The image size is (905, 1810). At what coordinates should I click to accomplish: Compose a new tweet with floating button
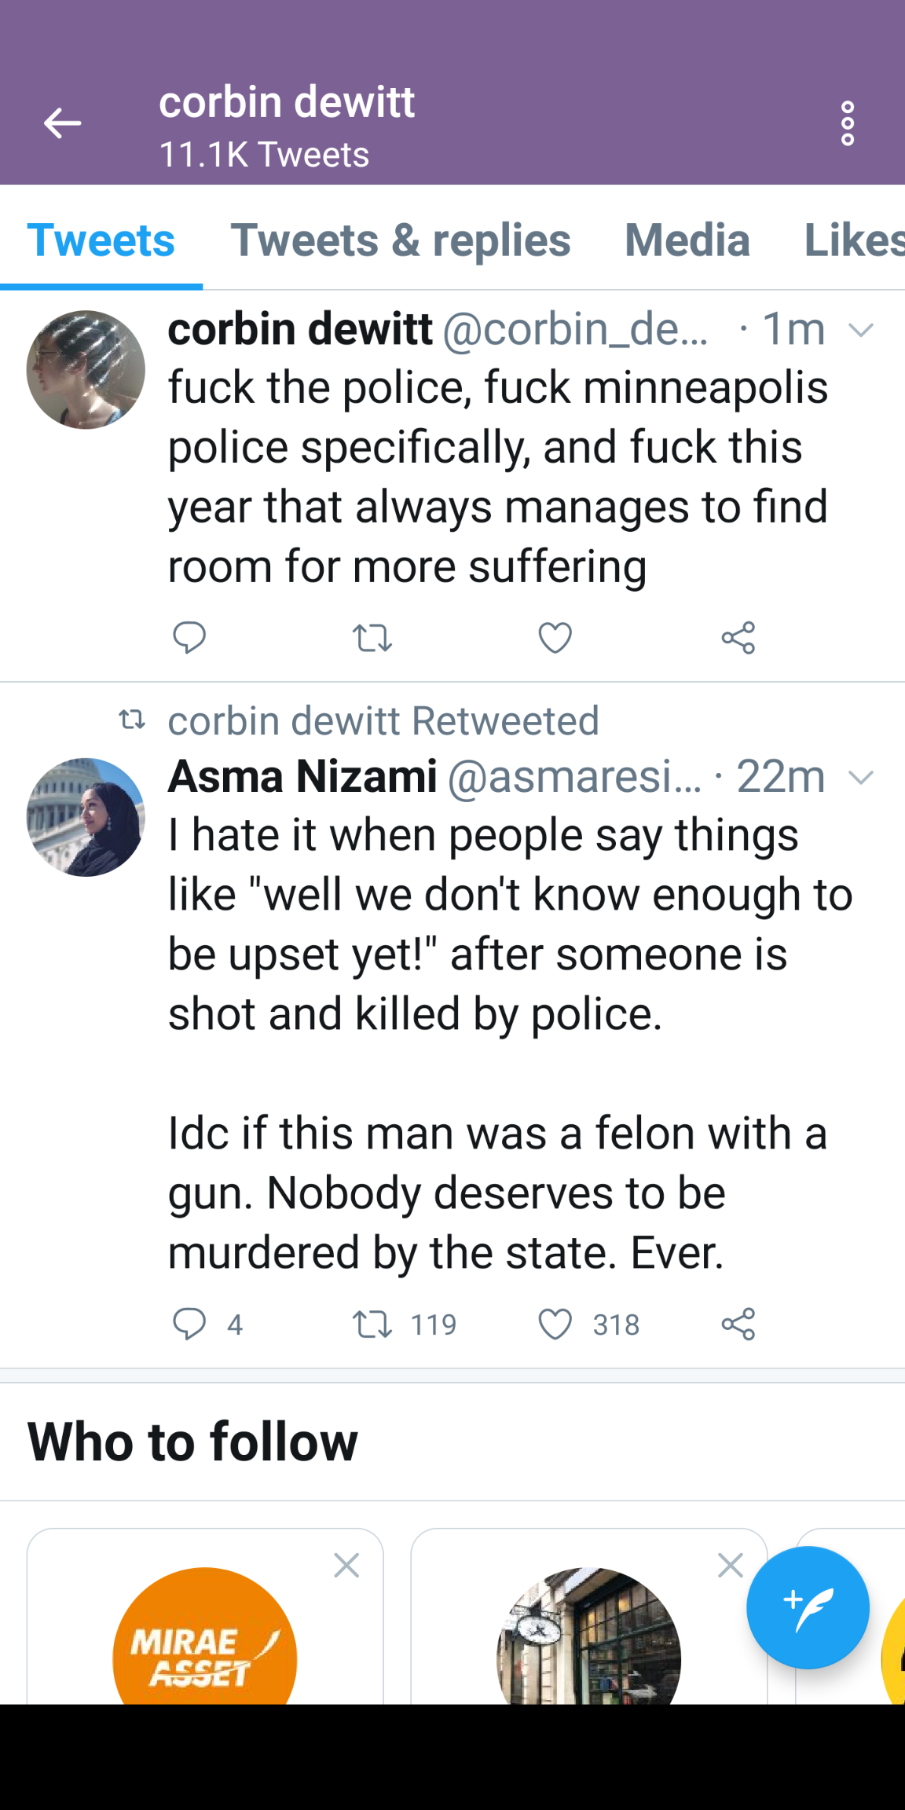(807, 1607)
